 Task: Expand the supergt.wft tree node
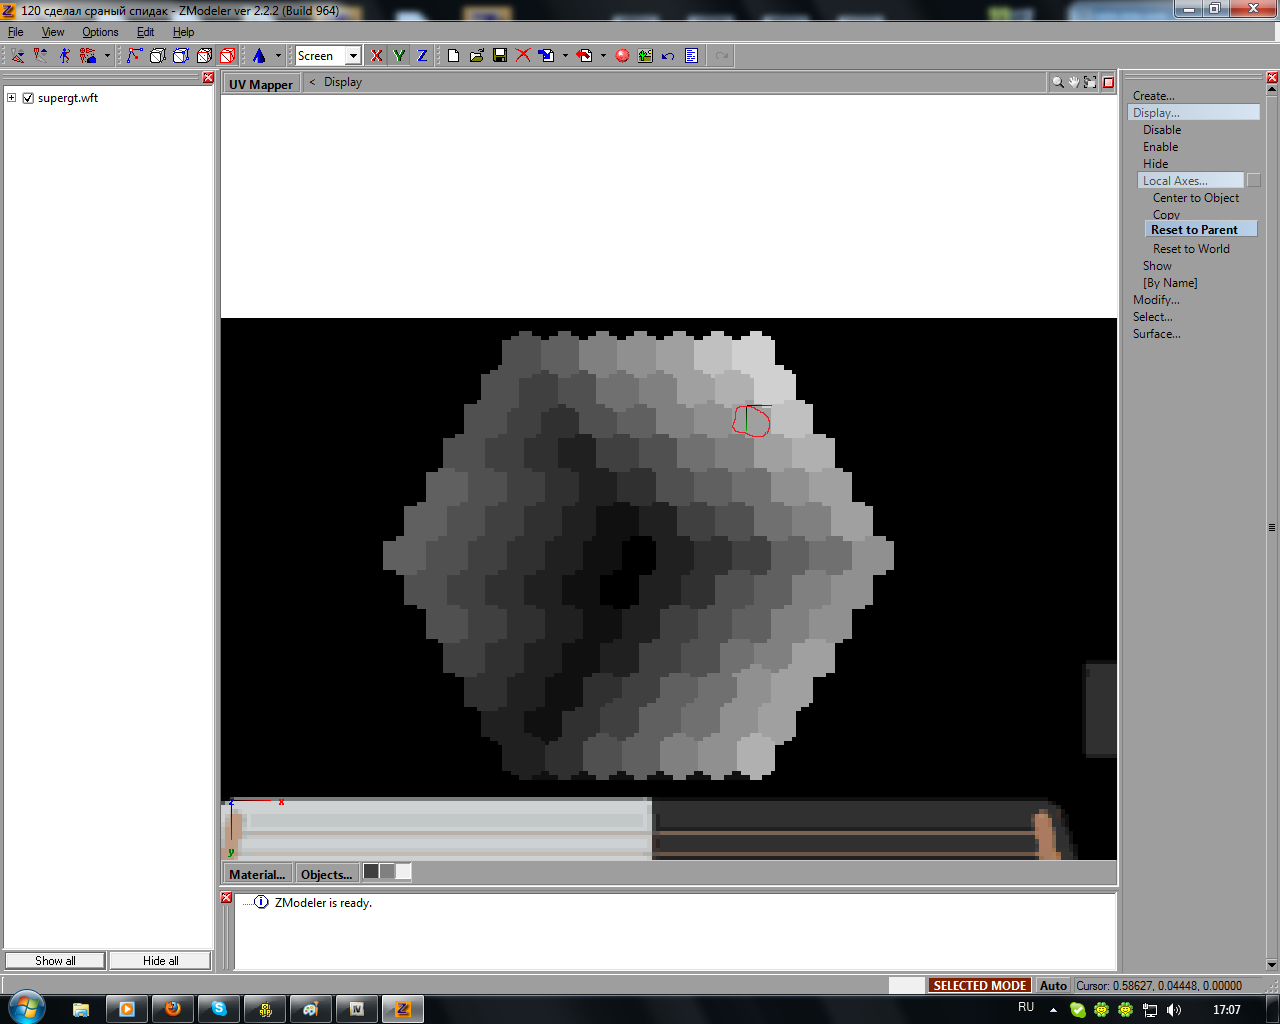pyautogui.click(x=12, y=98)
